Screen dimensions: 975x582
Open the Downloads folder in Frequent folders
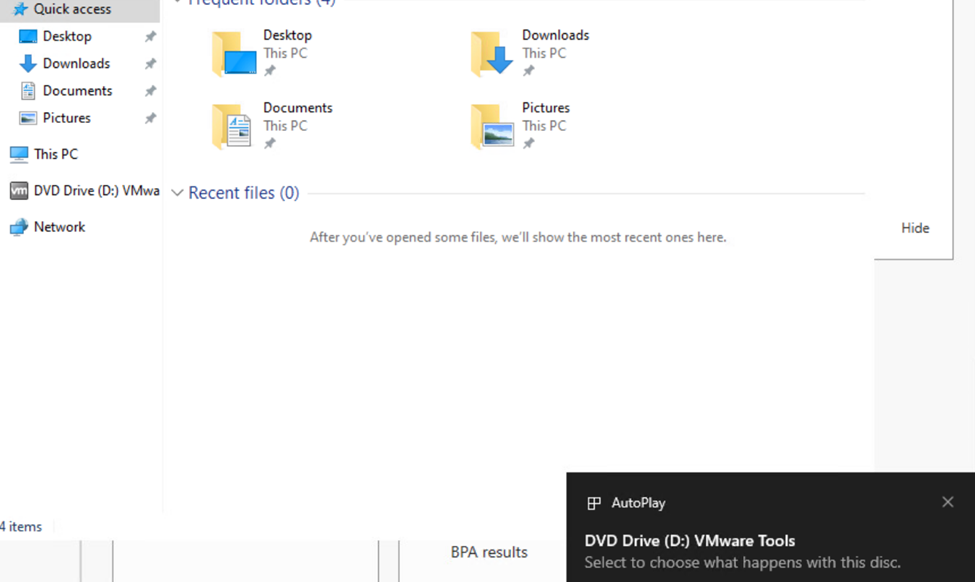492,54
